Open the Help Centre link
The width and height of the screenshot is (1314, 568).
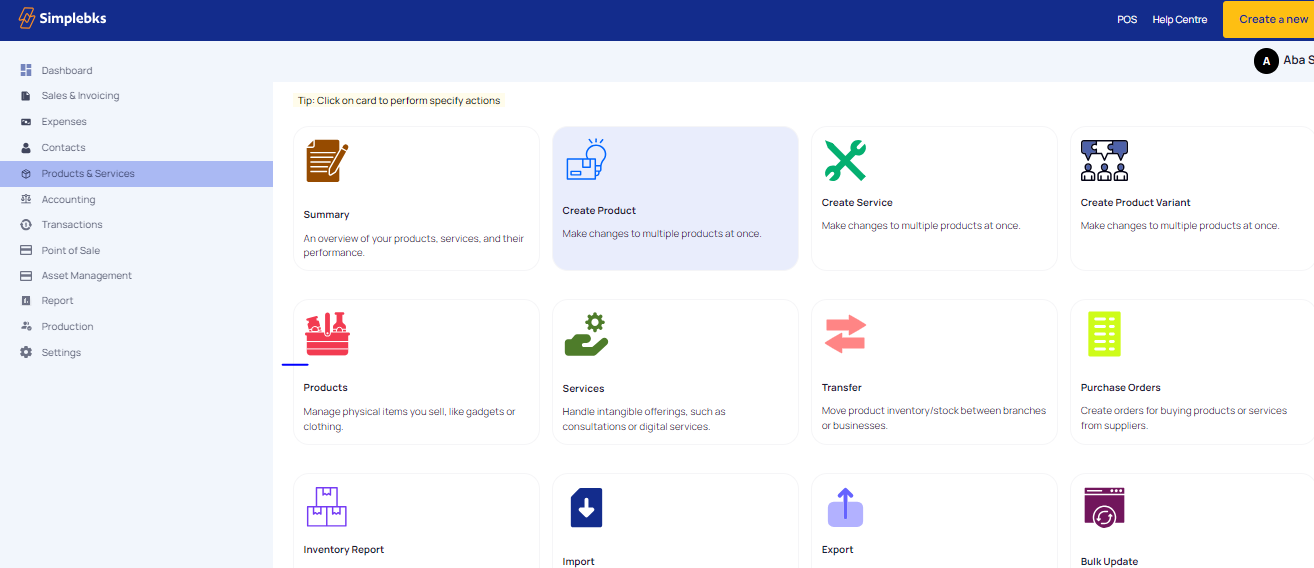pos(1179,20)
